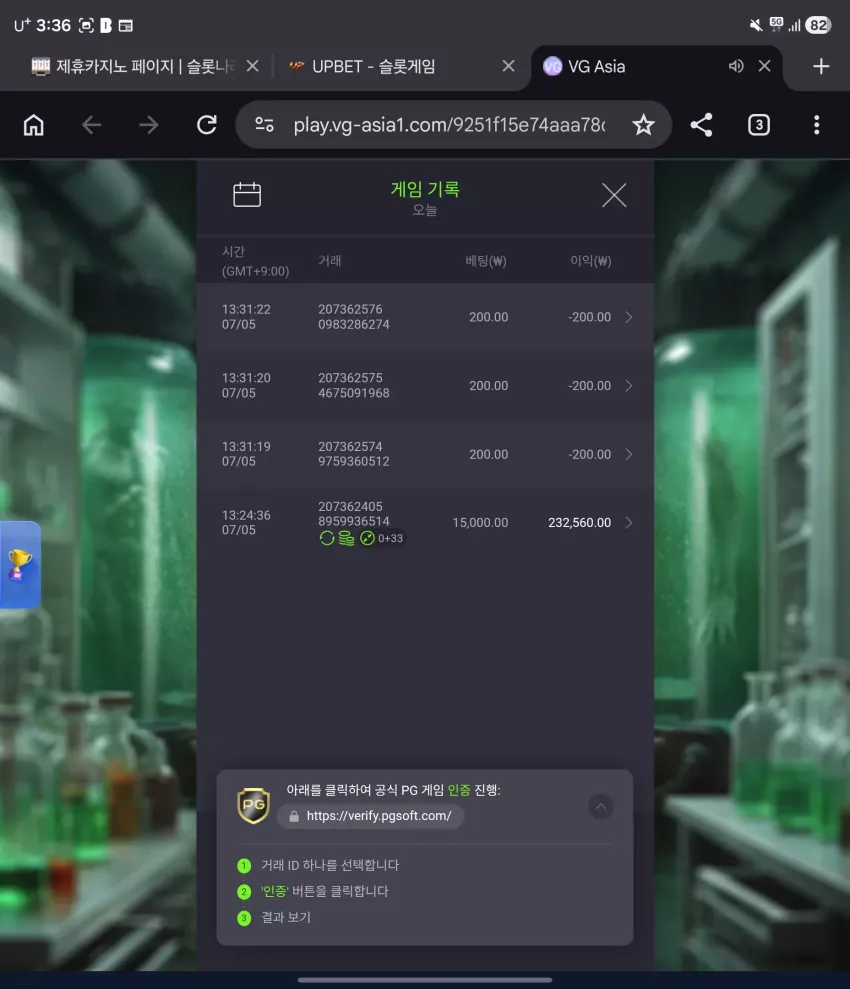Click the free spin cycle icon
This screenshot has height=989, width=850.
327,538
